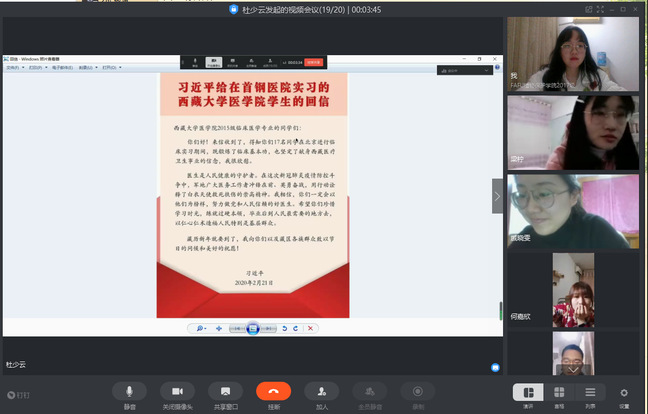Go to previous photo in viewer
This screenshot has width=648, height=414.
pos(237,328)
